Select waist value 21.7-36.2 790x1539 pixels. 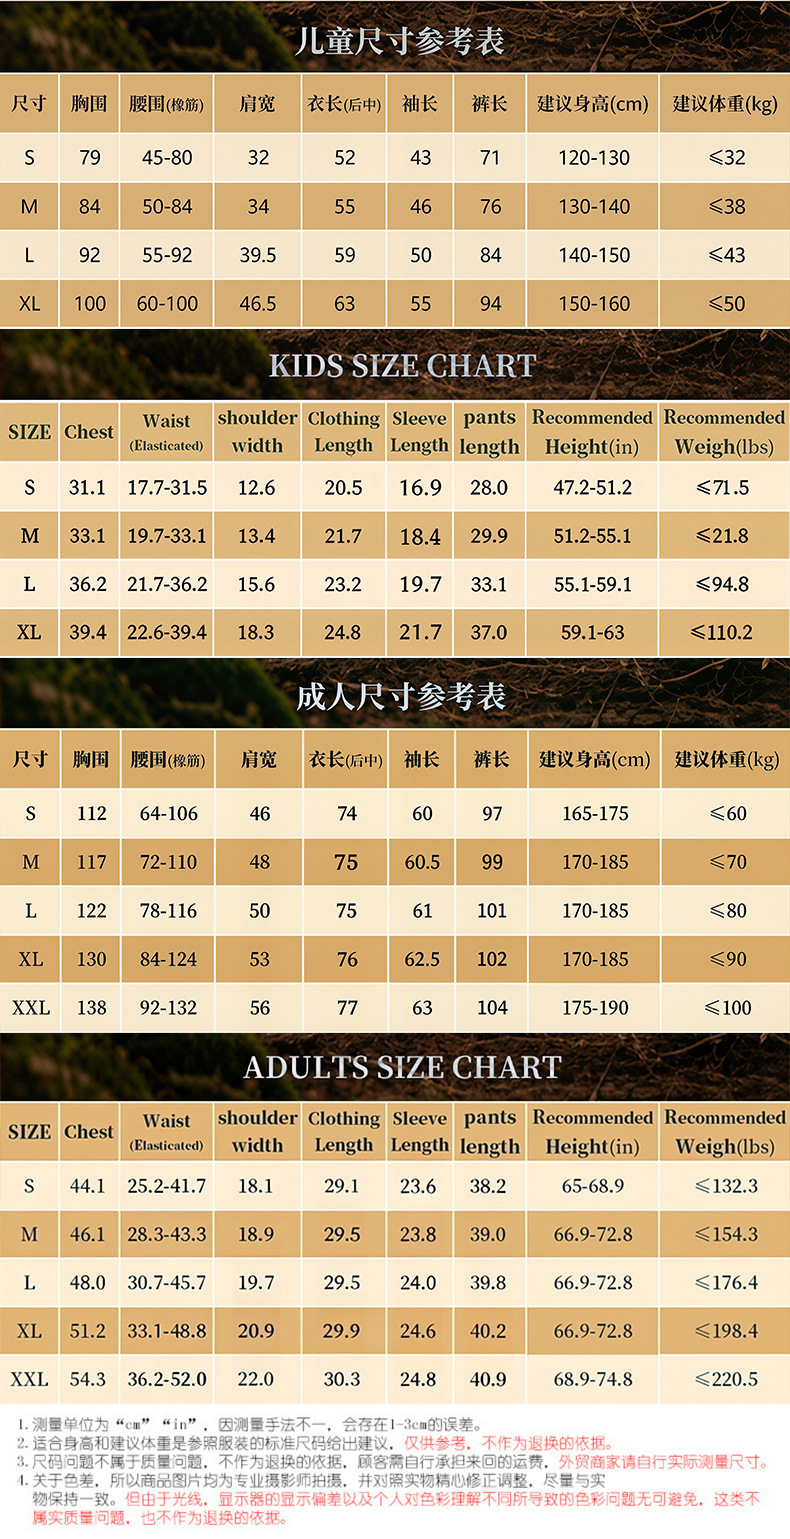click(167, 584)
